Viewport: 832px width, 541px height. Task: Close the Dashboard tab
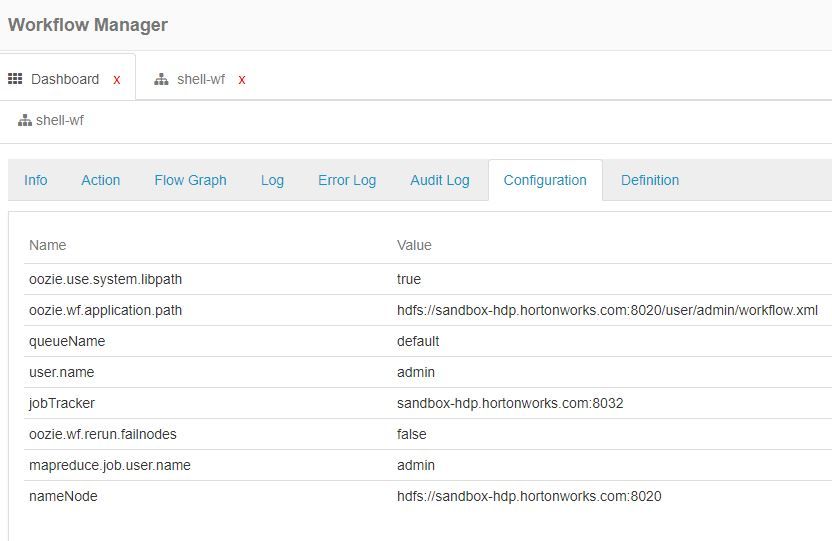click(x=117, y=79)
